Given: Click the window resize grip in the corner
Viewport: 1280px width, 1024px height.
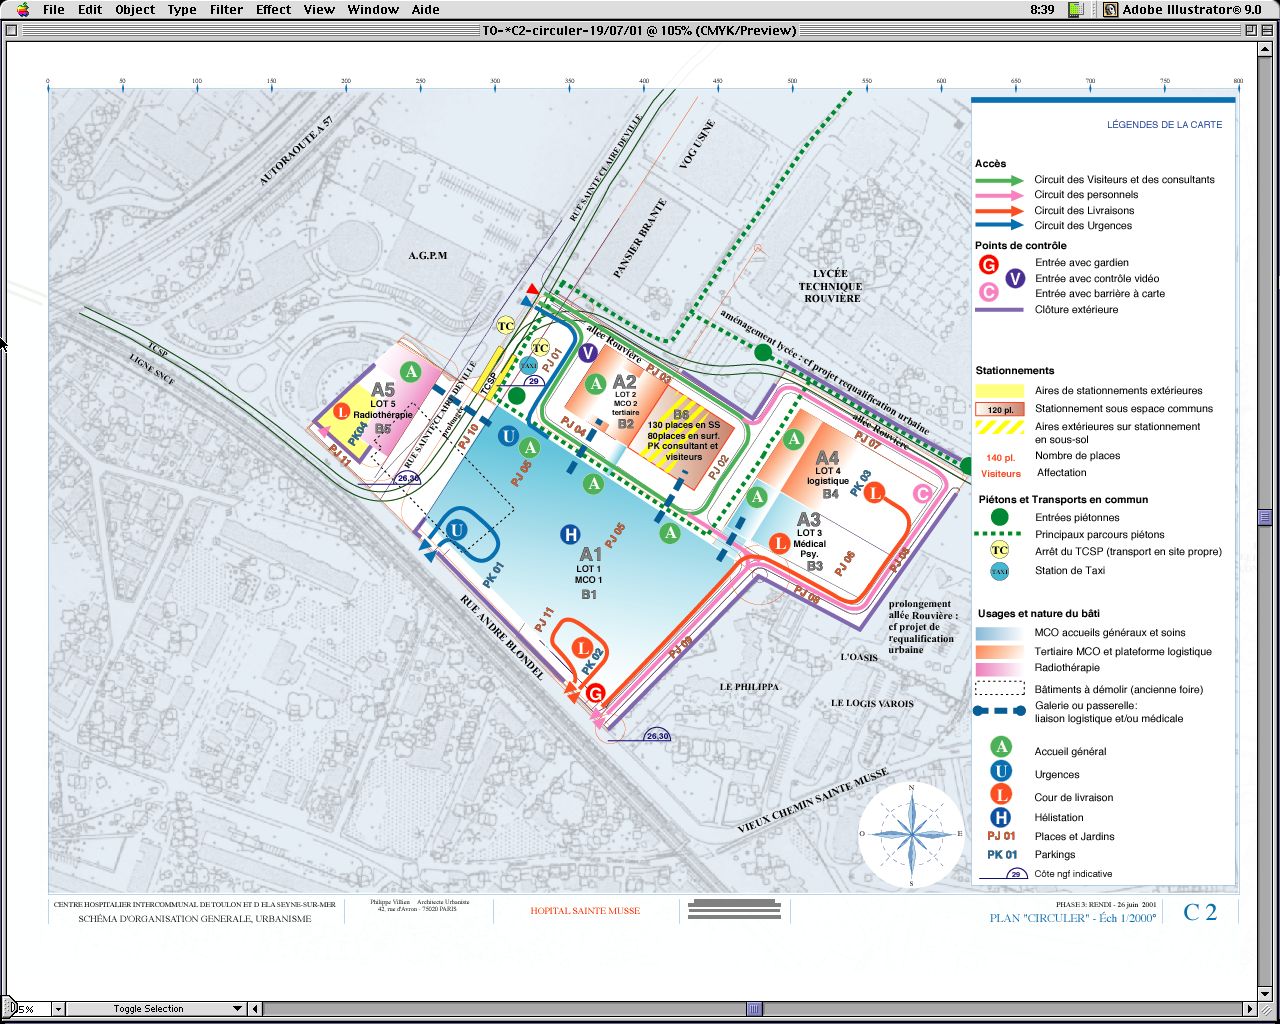Looking at the screenshot, I should click(x=1268, y=1009).
